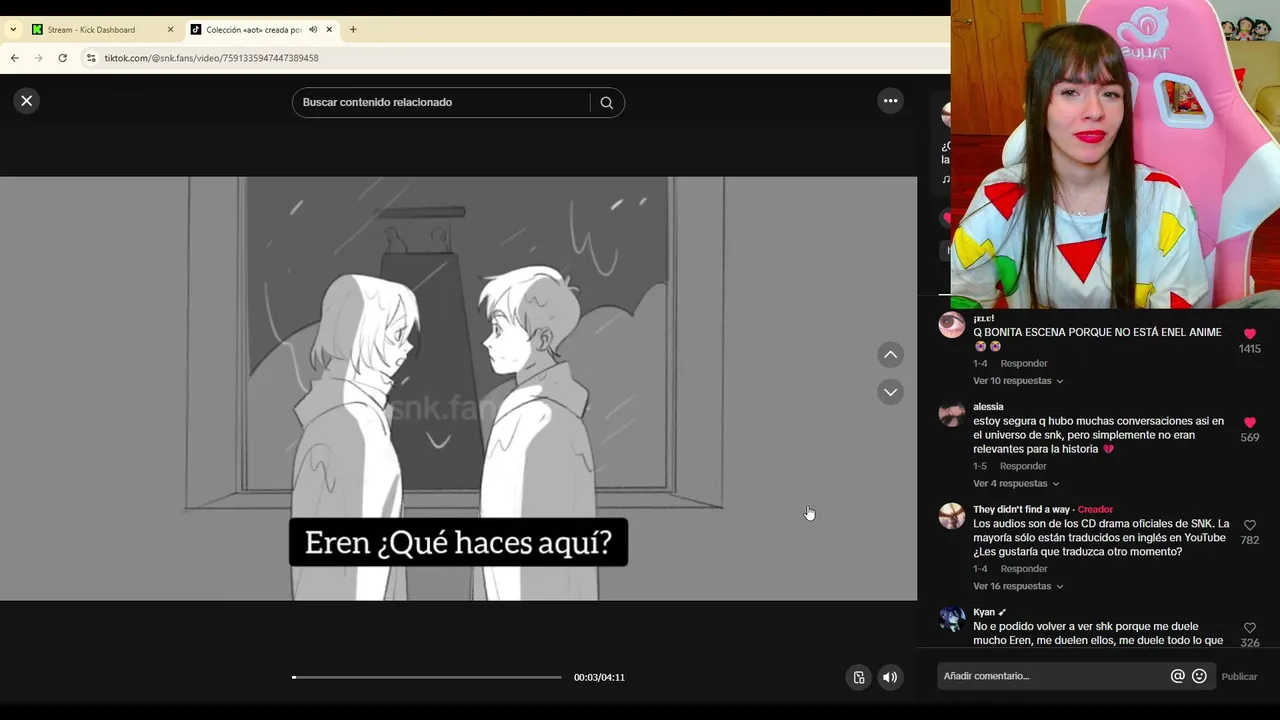The width and height of the screenshot is (1280, 720).
Task: Click the Publicar button
Action: [x=1239, y=676]
